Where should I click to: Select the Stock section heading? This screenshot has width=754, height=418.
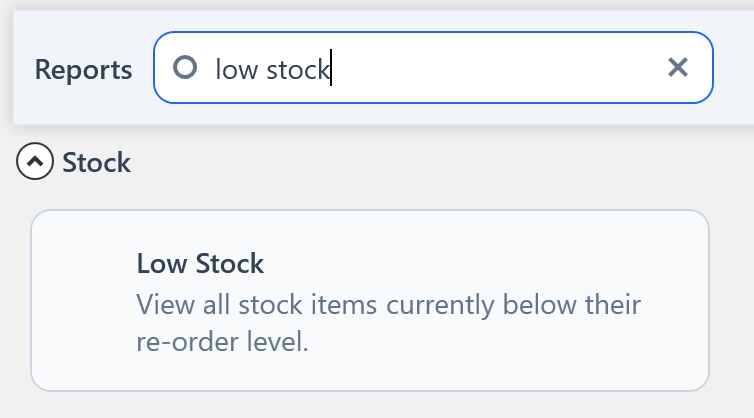(x=96, y=162)
